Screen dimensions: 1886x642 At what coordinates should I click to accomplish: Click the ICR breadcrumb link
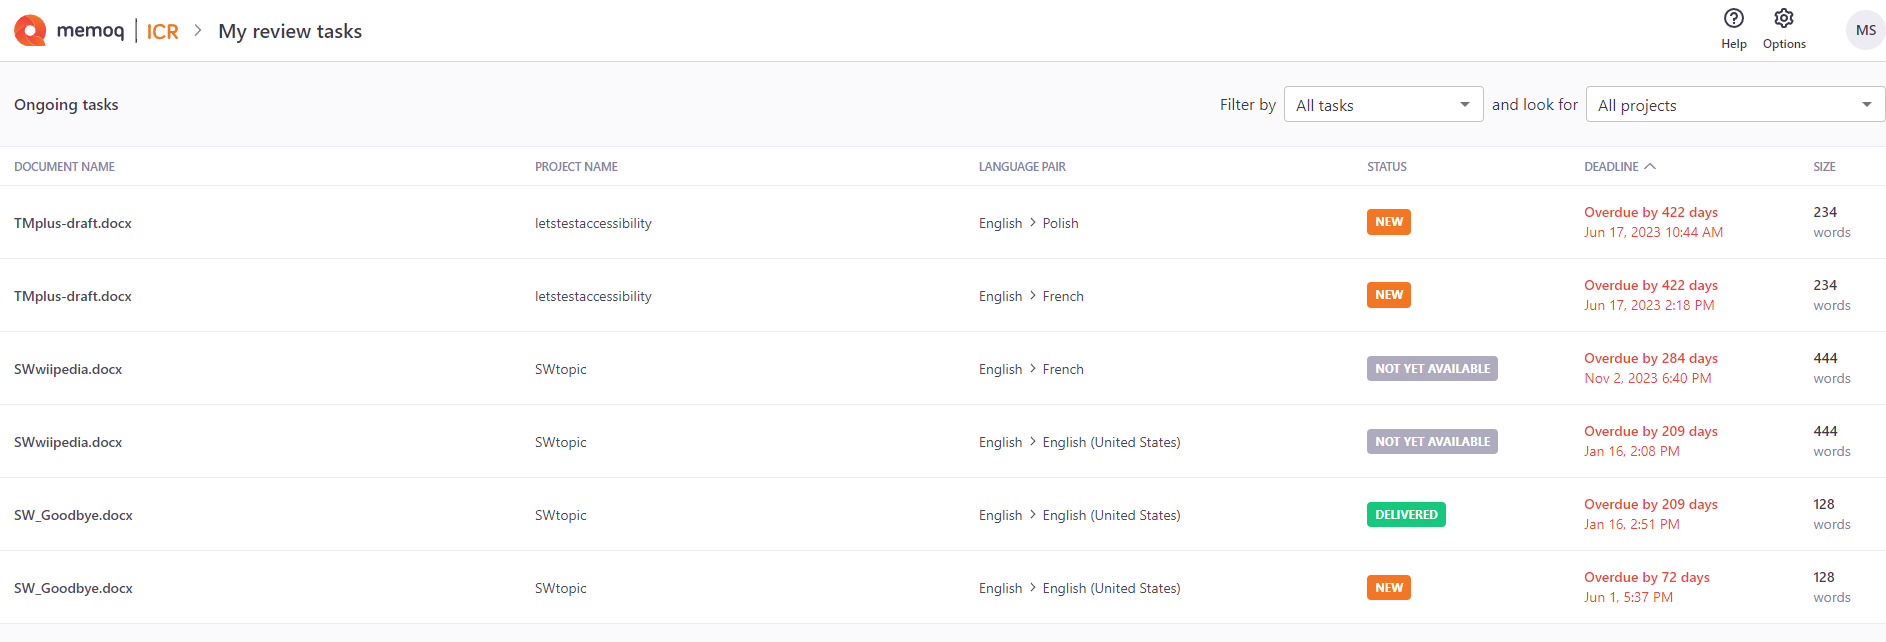(162, 32)
